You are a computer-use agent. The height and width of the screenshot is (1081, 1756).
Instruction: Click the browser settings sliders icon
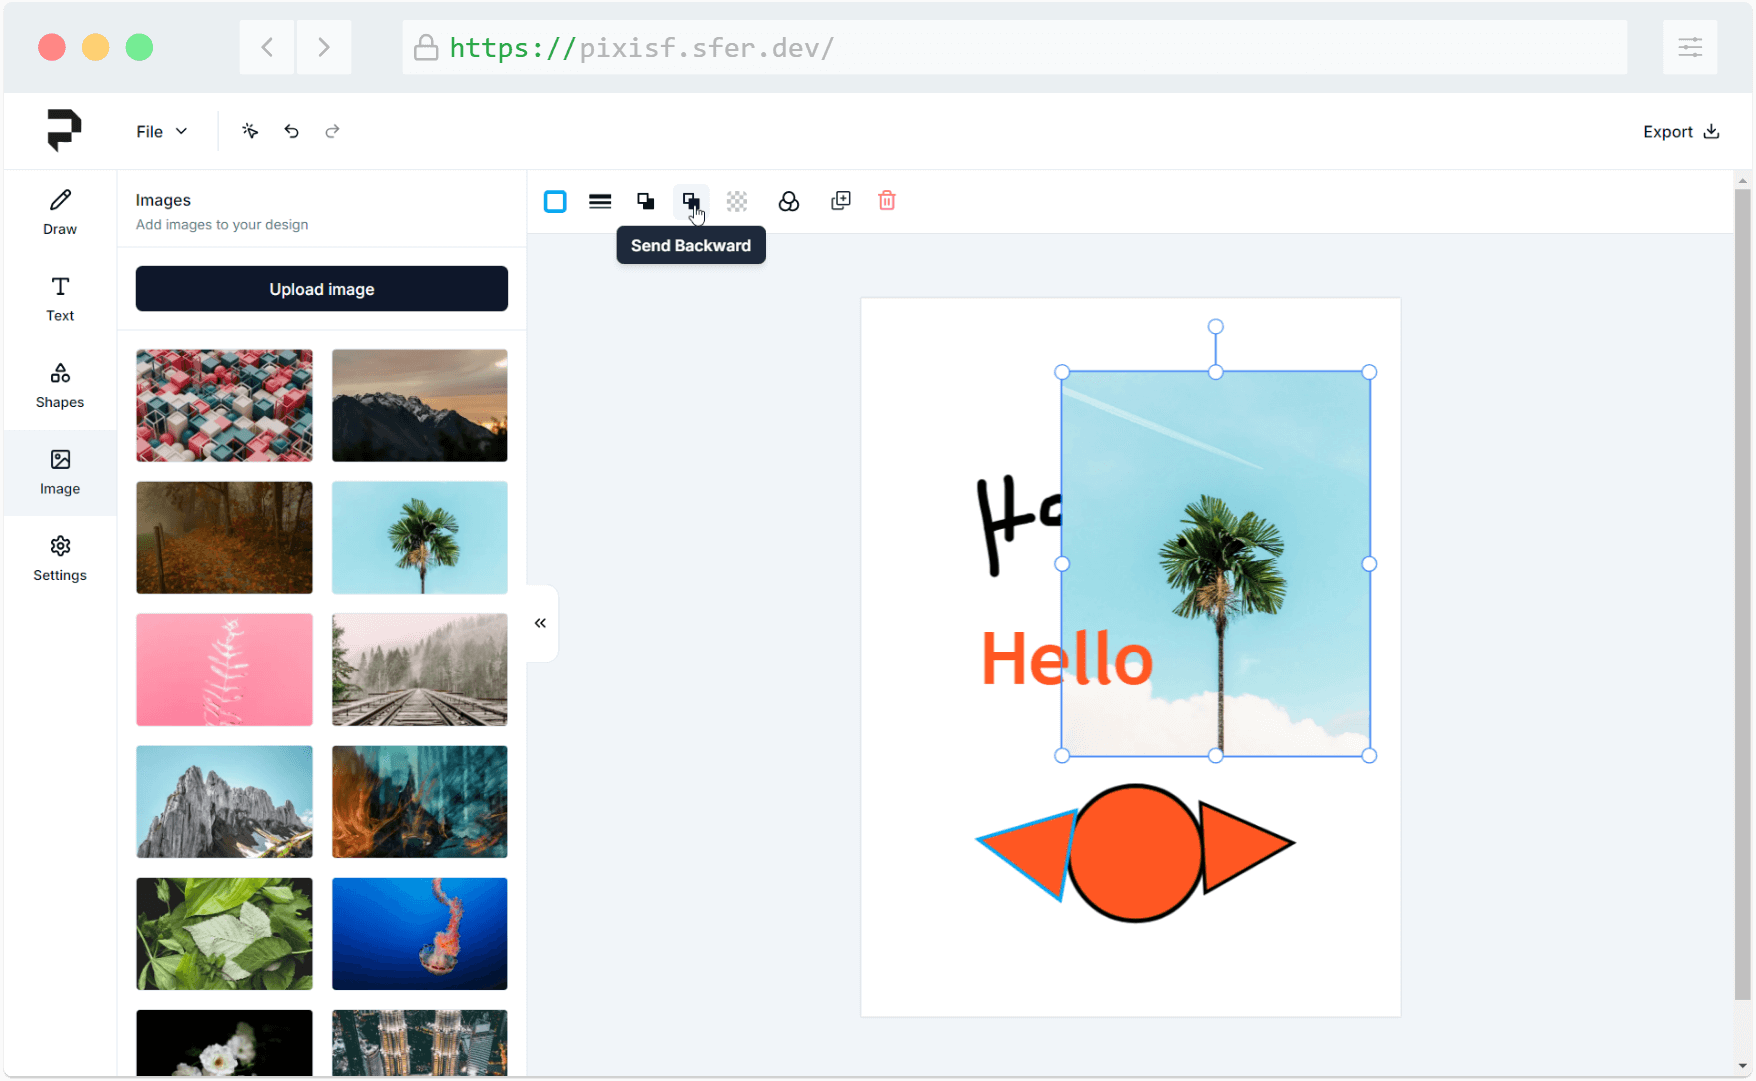pos(1690,47)
